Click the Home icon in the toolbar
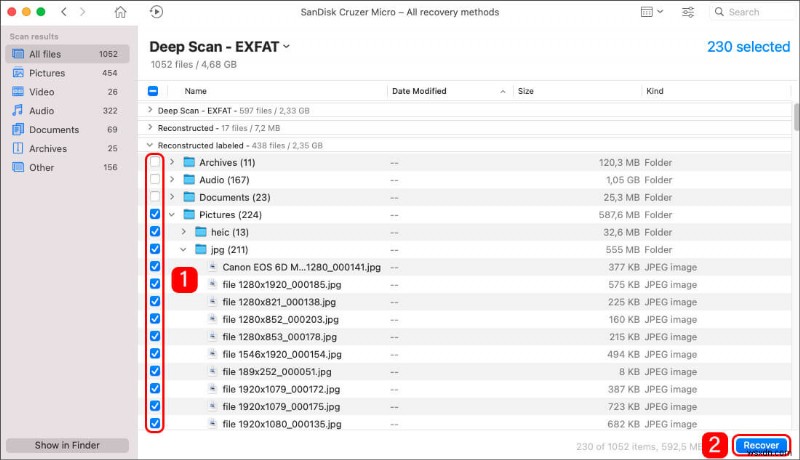 coord(120,12)
